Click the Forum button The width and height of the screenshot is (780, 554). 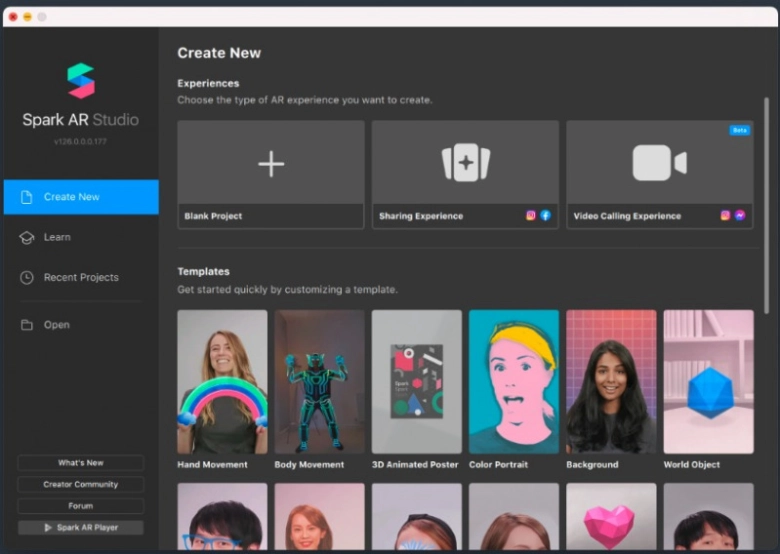click(81, 506)
